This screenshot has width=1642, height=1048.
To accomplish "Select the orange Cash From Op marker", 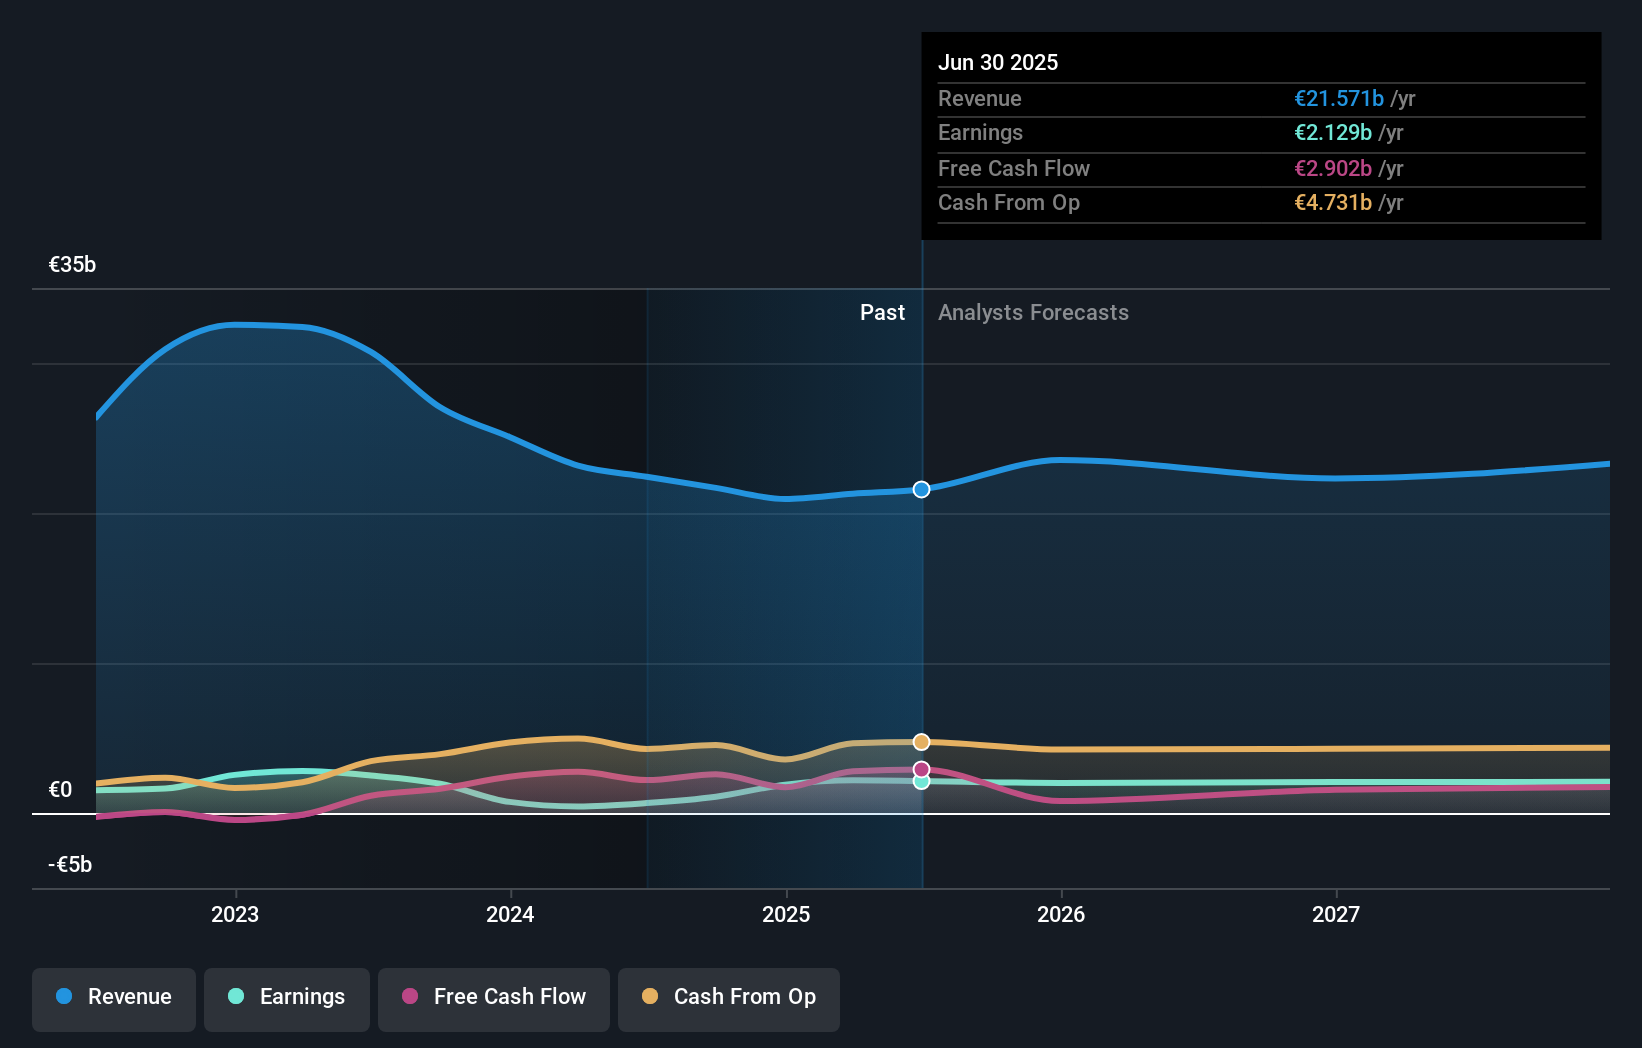I will (x=921, y=741).
